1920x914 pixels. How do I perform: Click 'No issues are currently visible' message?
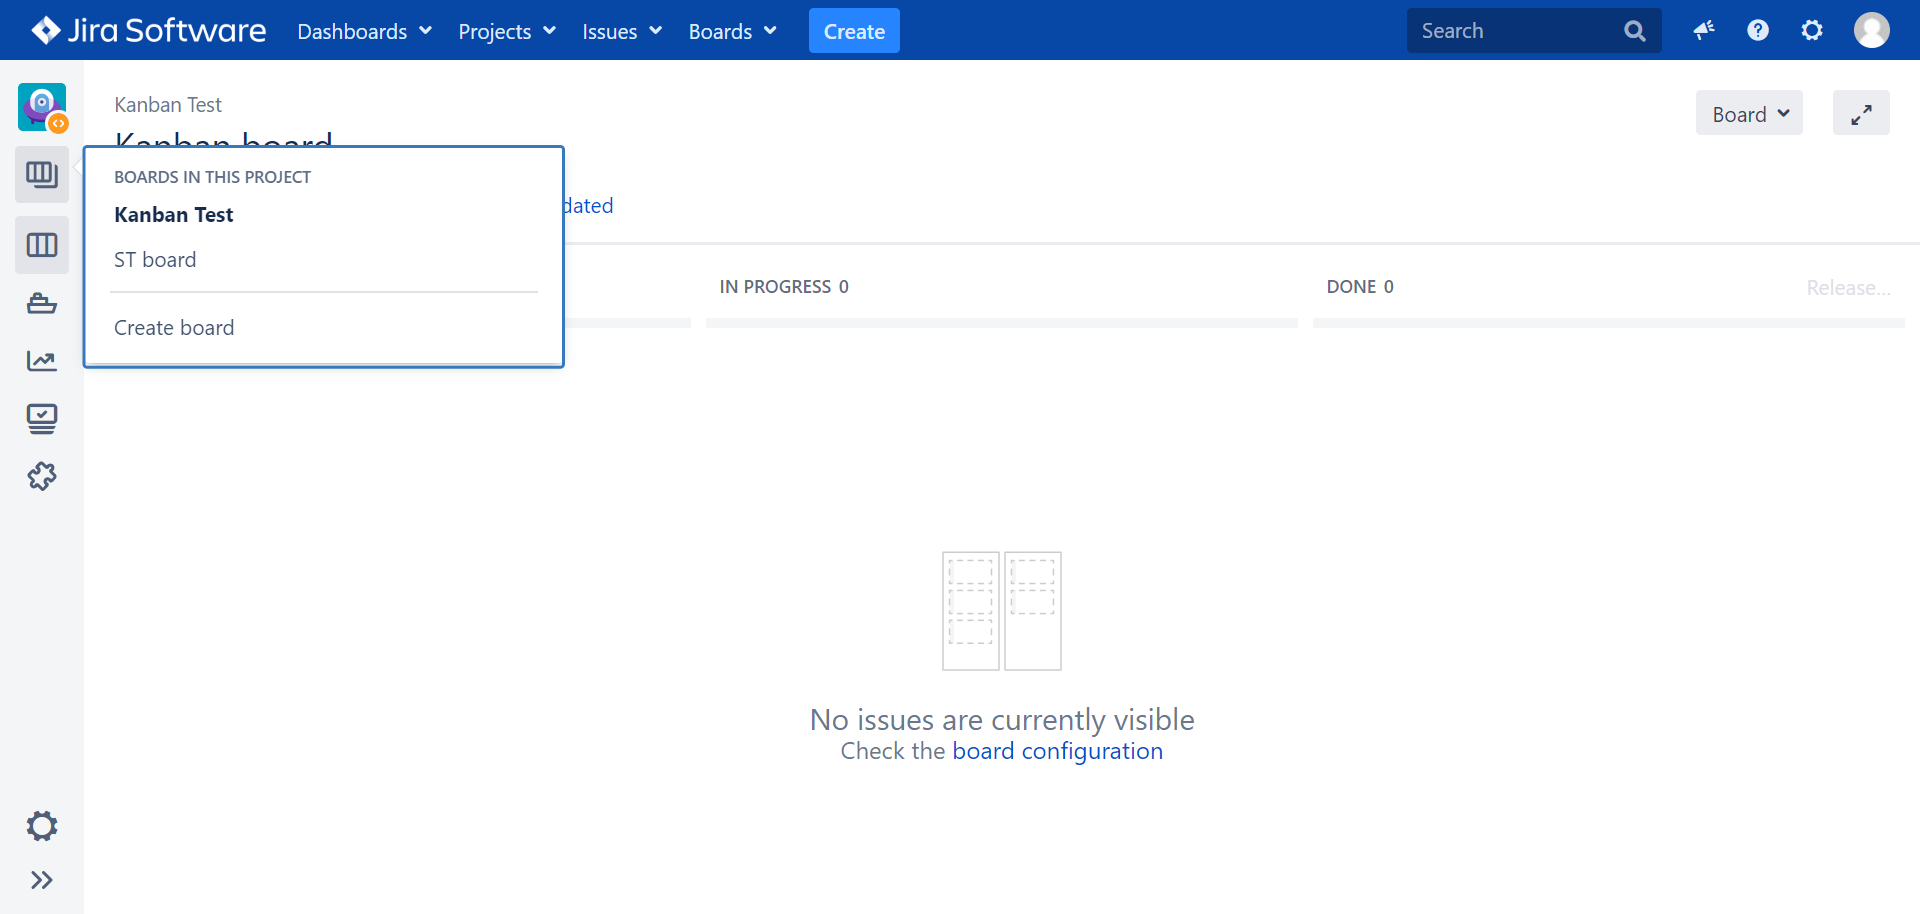[1002, 720]
